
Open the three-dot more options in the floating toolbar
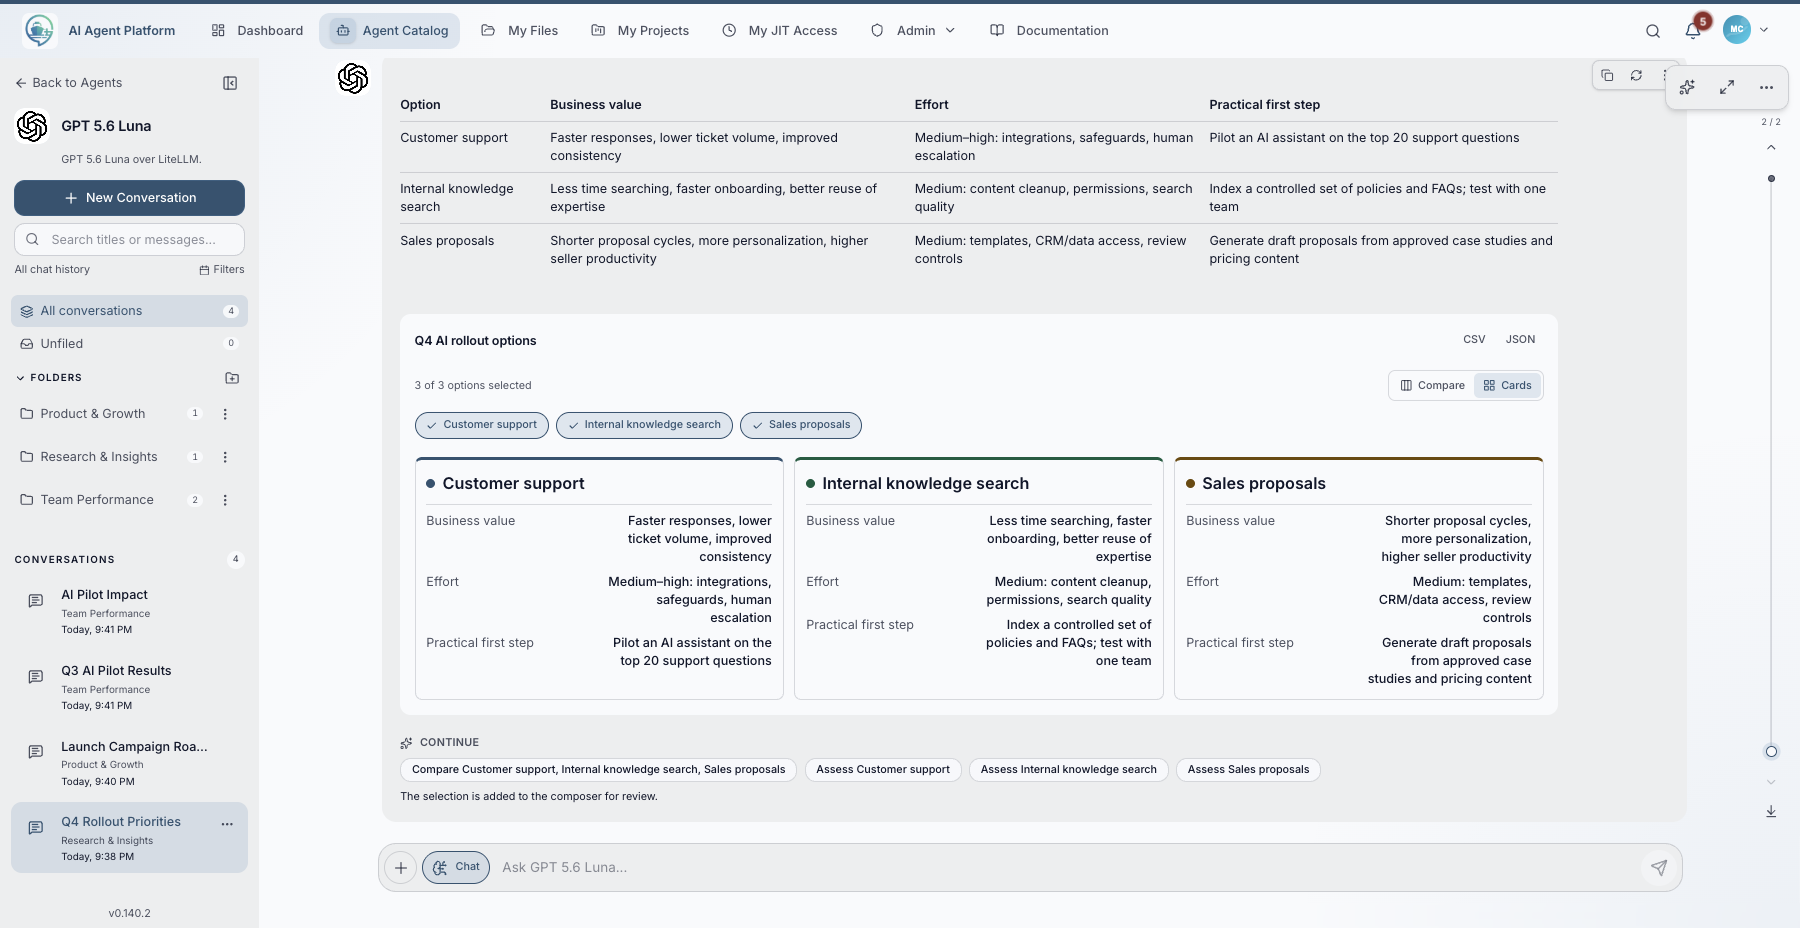[1766, 87]
